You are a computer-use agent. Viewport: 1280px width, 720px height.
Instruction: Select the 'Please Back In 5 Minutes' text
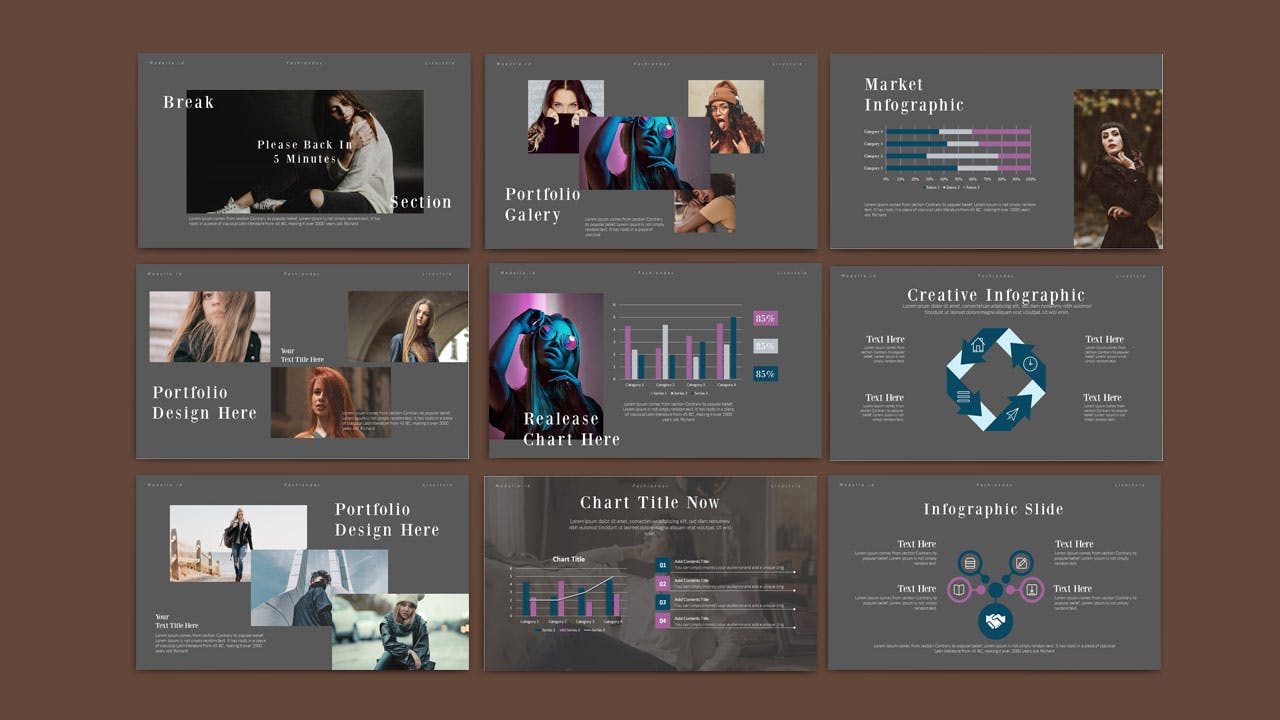(304, 151)
